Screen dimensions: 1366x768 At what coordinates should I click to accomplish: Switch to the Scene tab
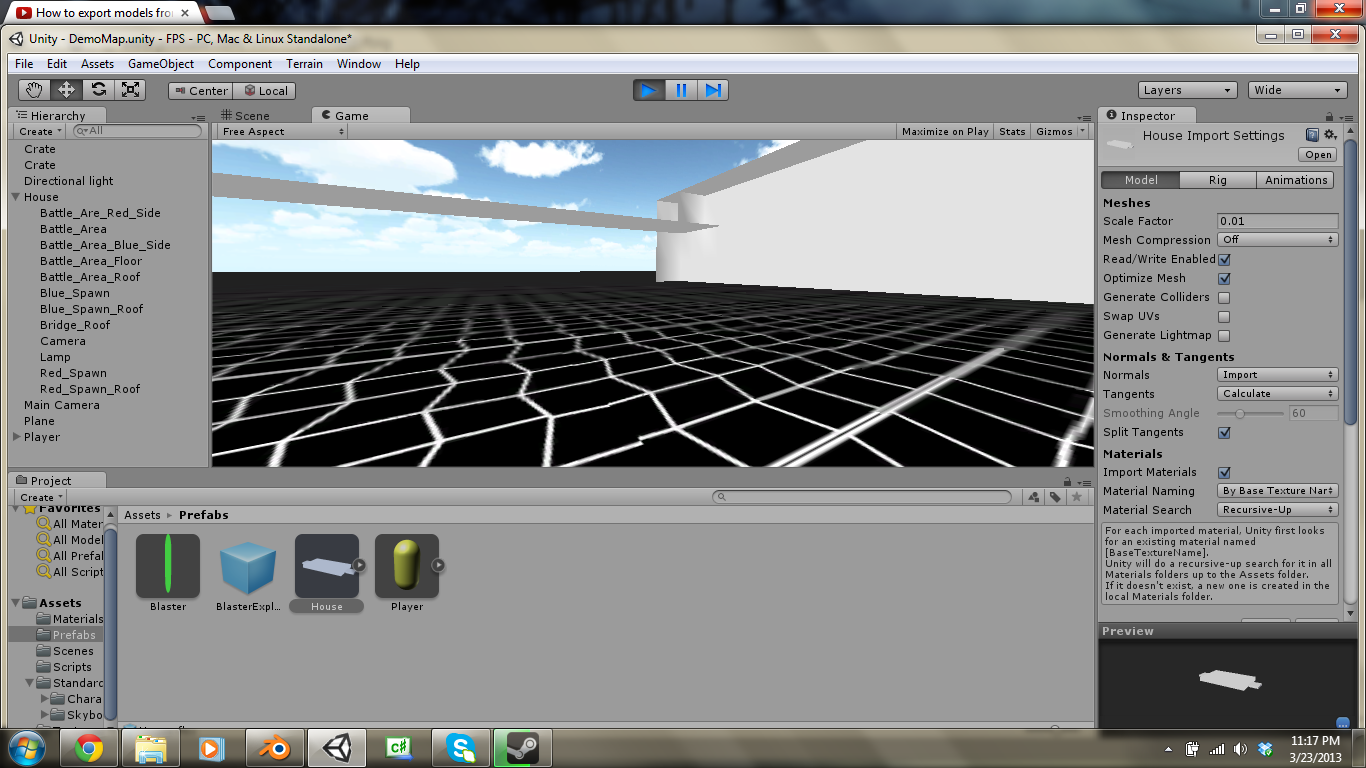pyautogui.click(x=245, y=116)
